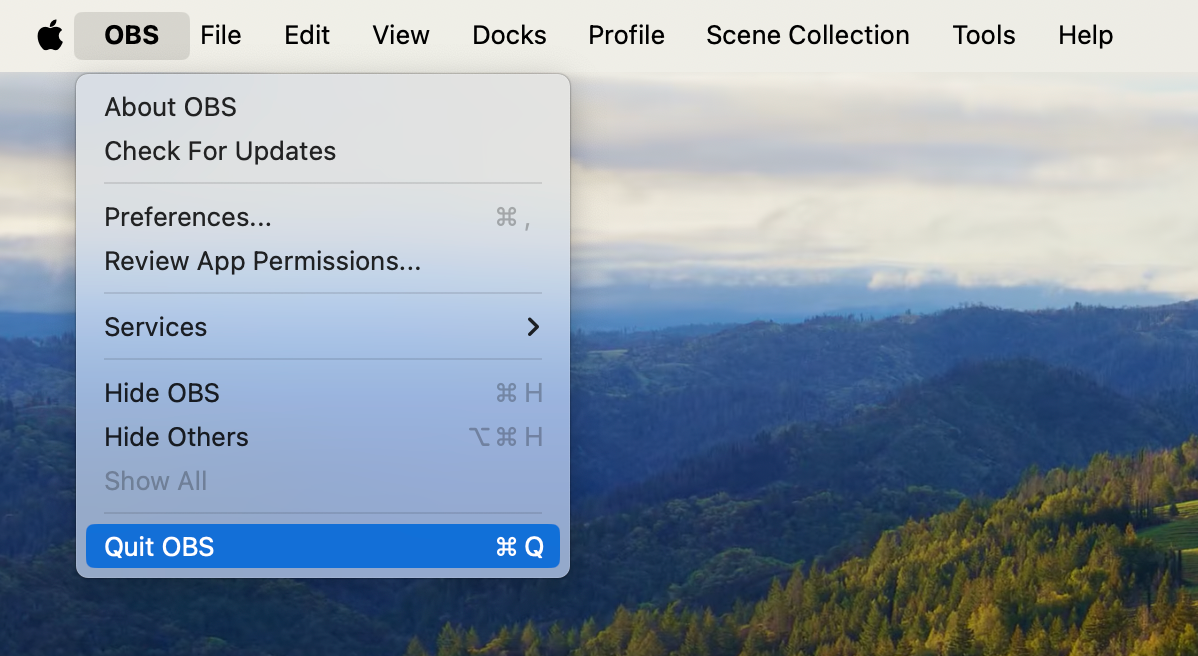Select Check For Updates
This screenshot has height=656, width=1198.
click(220, 151)
